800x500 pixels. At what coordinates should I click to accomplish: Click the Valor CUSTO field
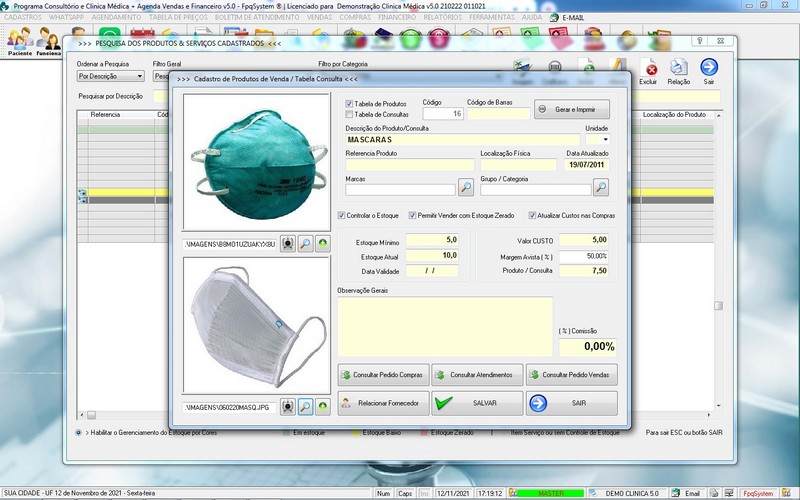pos(584,240)
